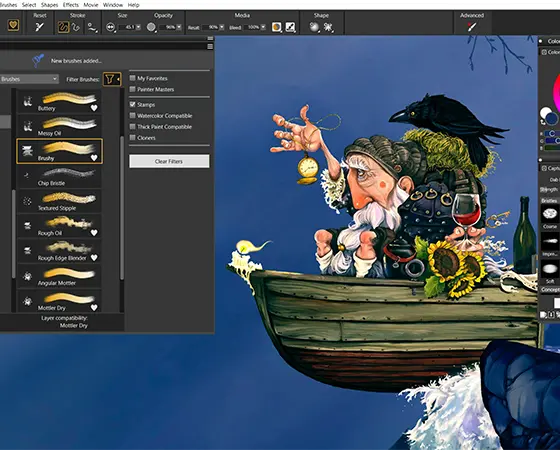Viewport: 560px width, 450px height.
Task: Click the Clear Filters button
Action: [x=169, y=161]
